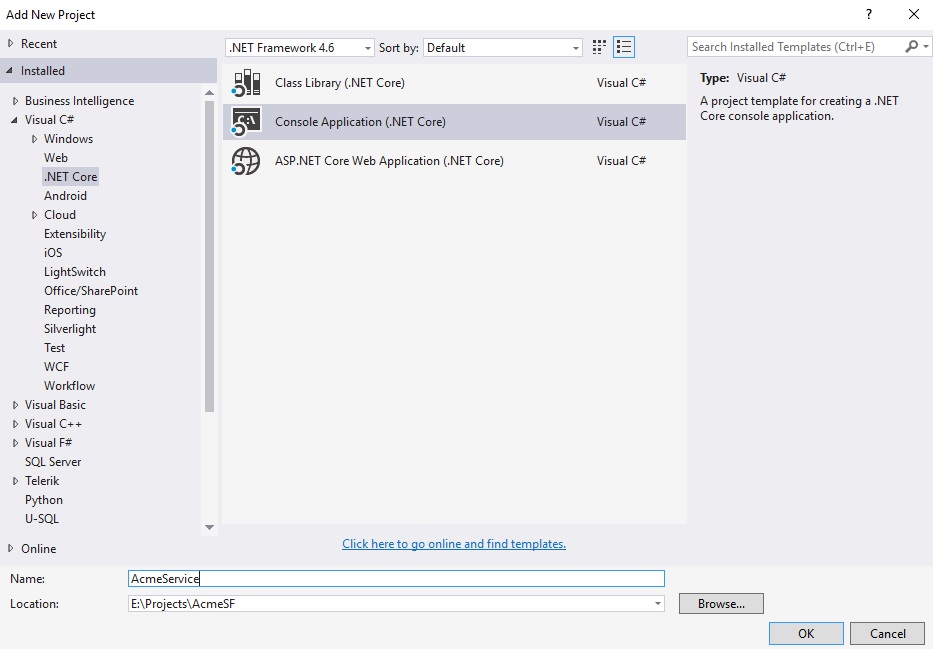Expand Business Intelligence node

[15, 101]
